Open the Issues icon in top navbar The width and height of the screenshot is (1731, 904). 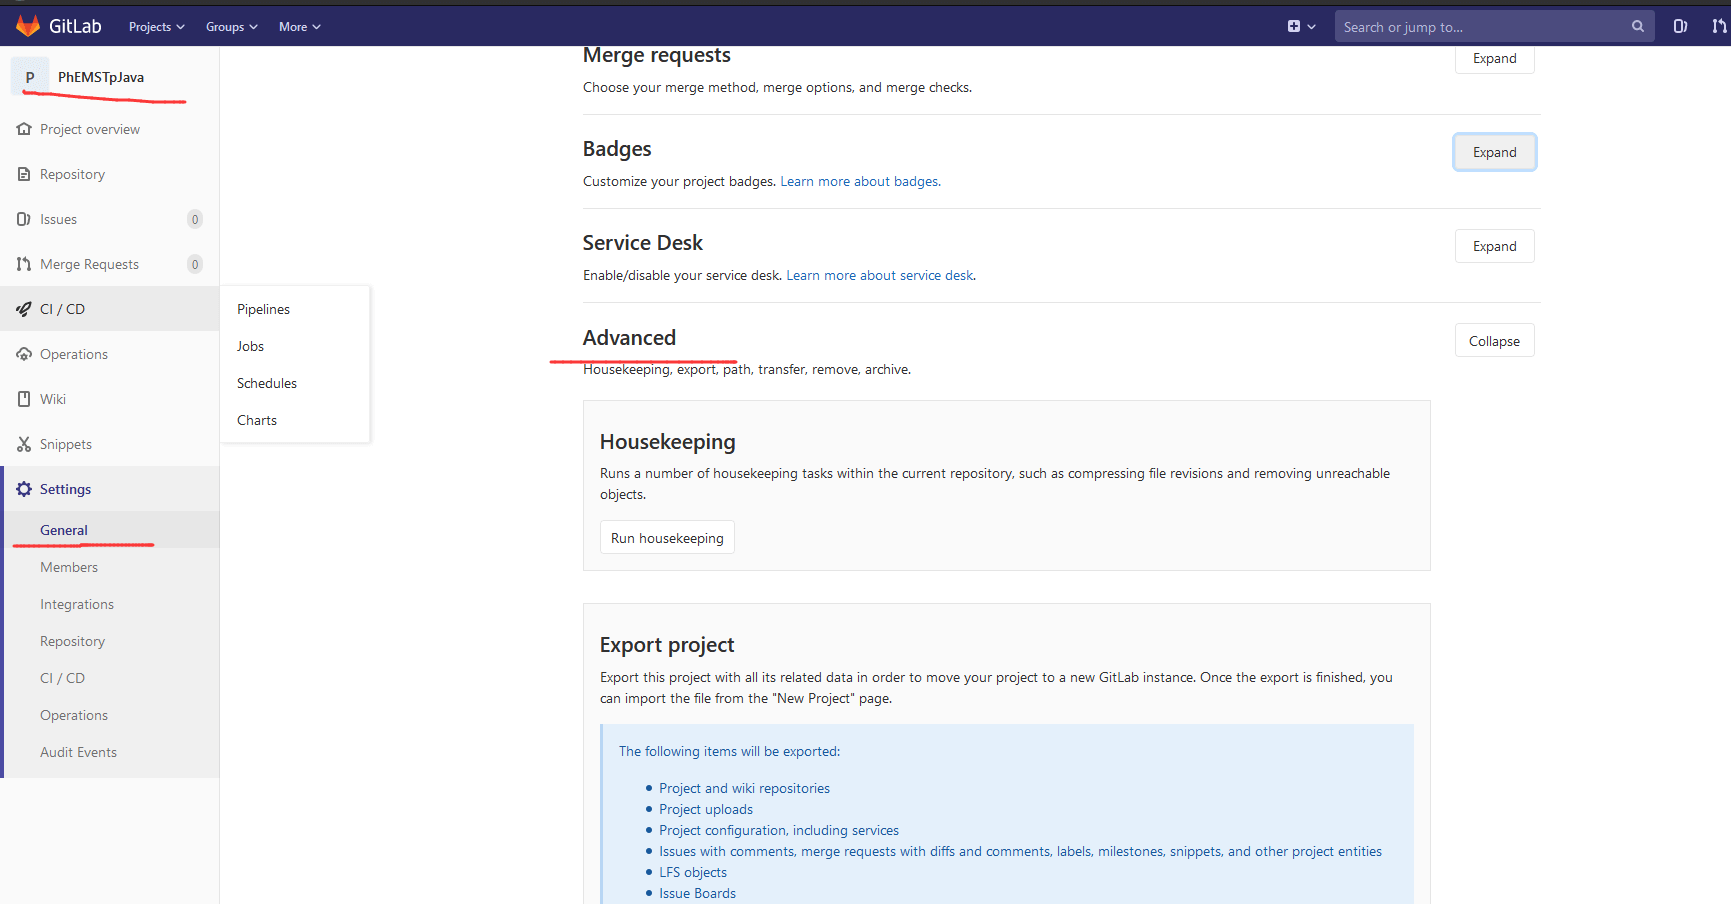click(1680, 26)
